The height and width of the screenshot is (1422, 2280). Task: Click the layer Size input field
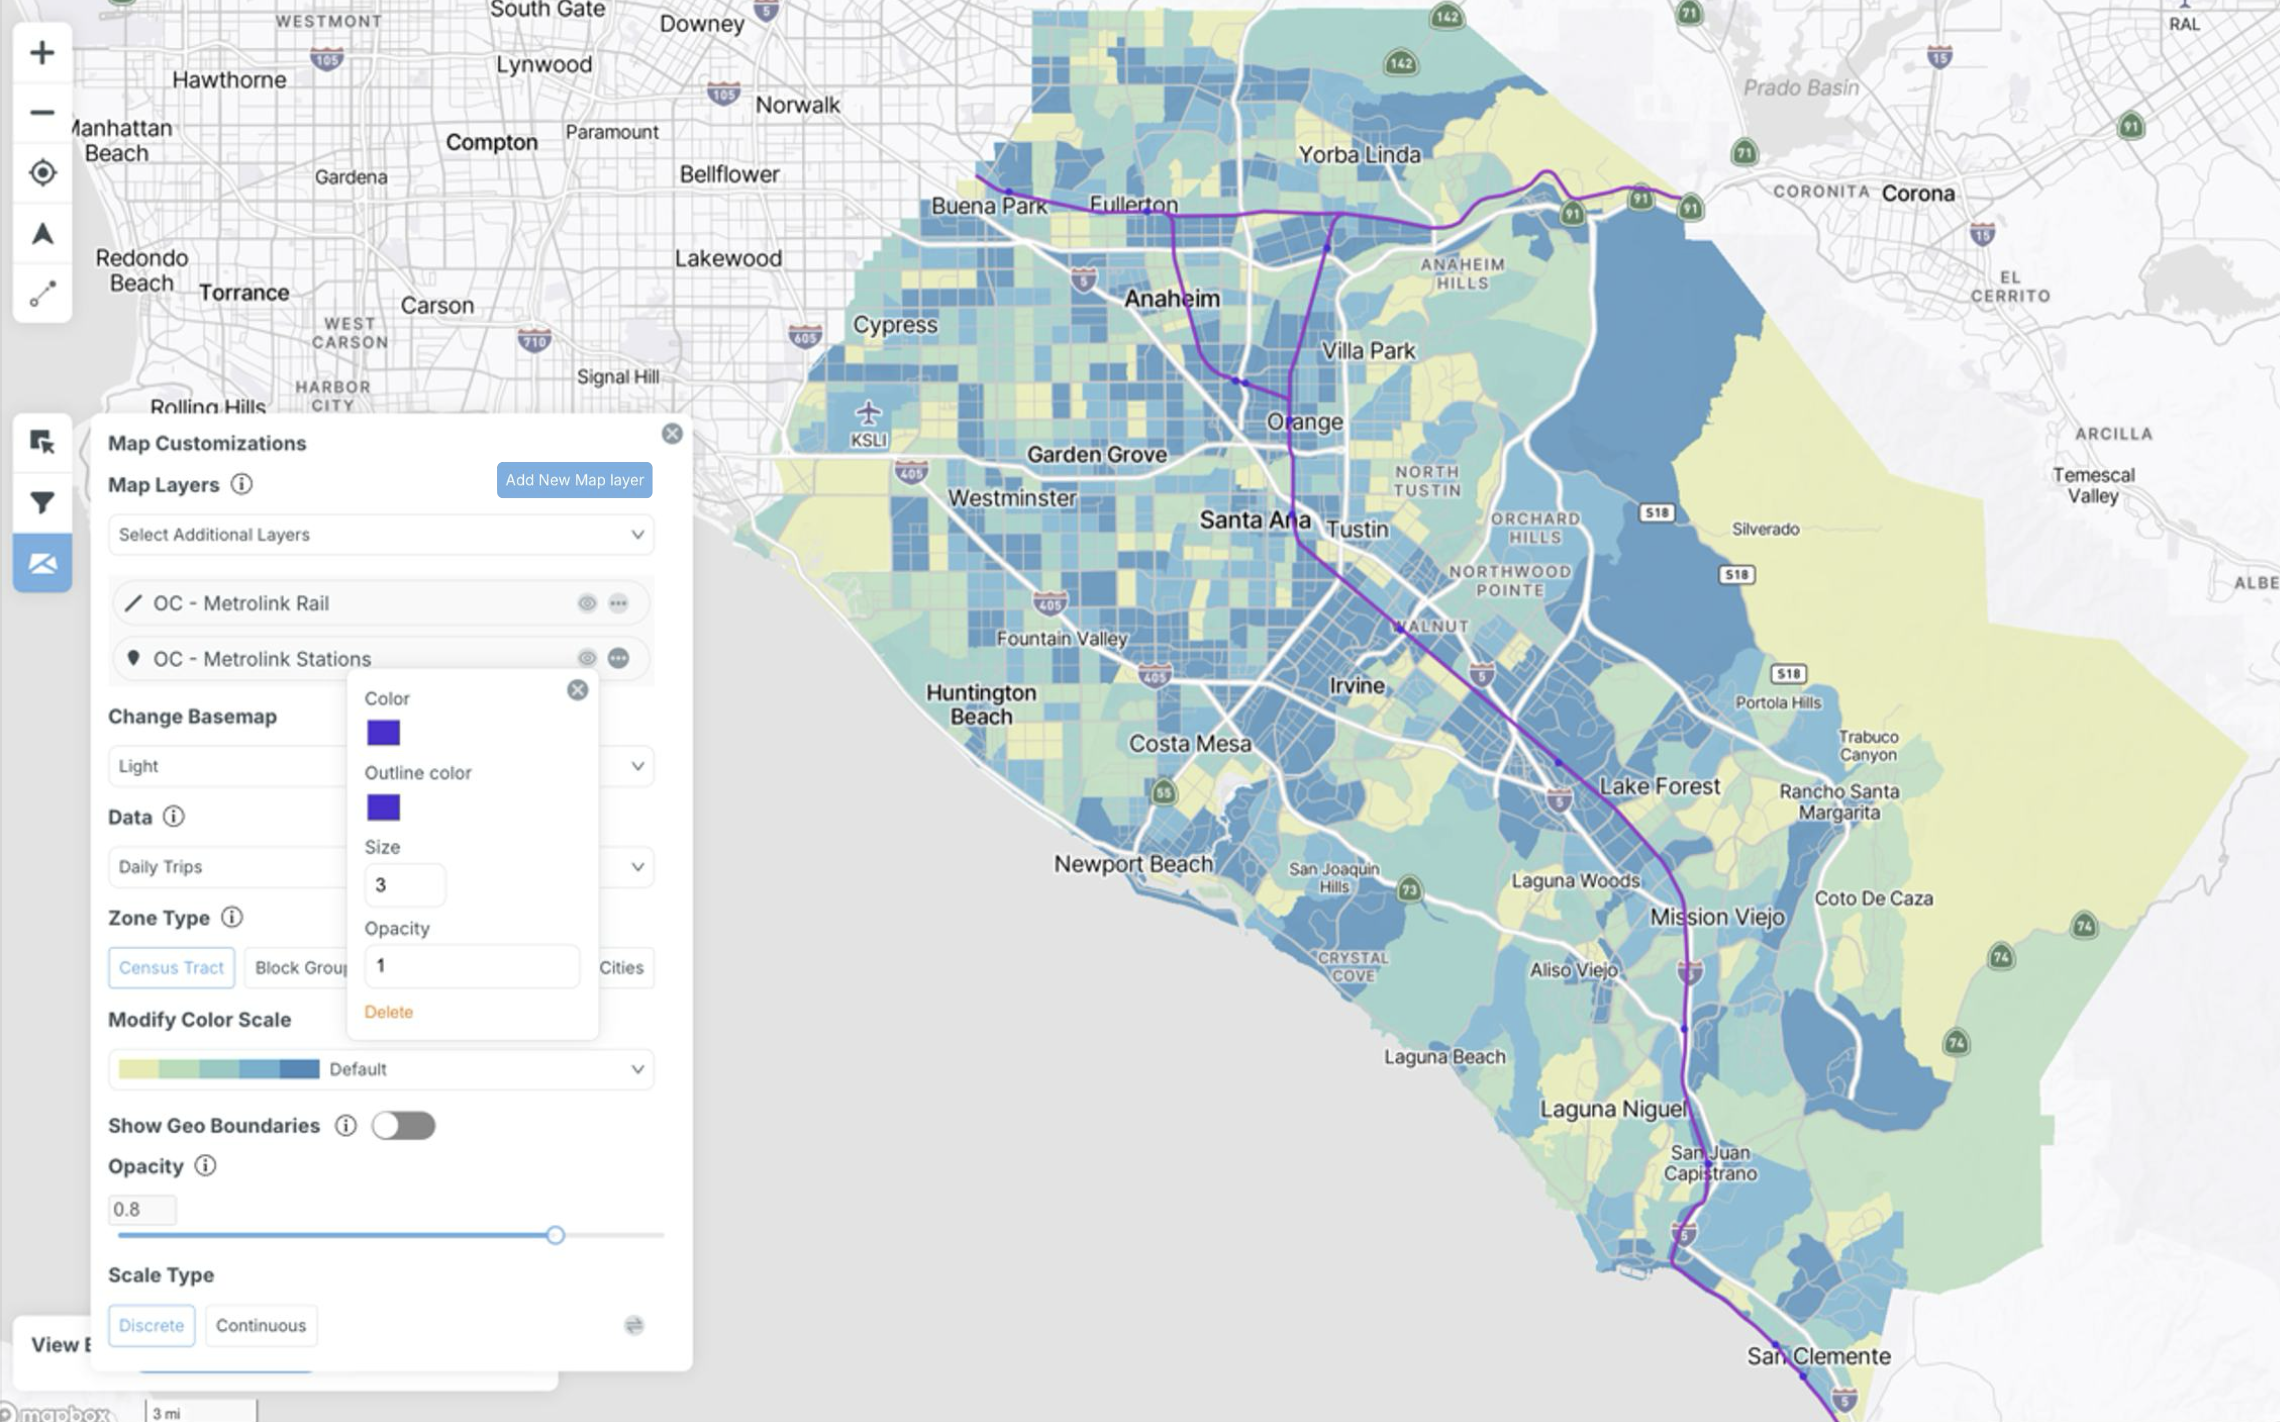[x=404, y=885]
